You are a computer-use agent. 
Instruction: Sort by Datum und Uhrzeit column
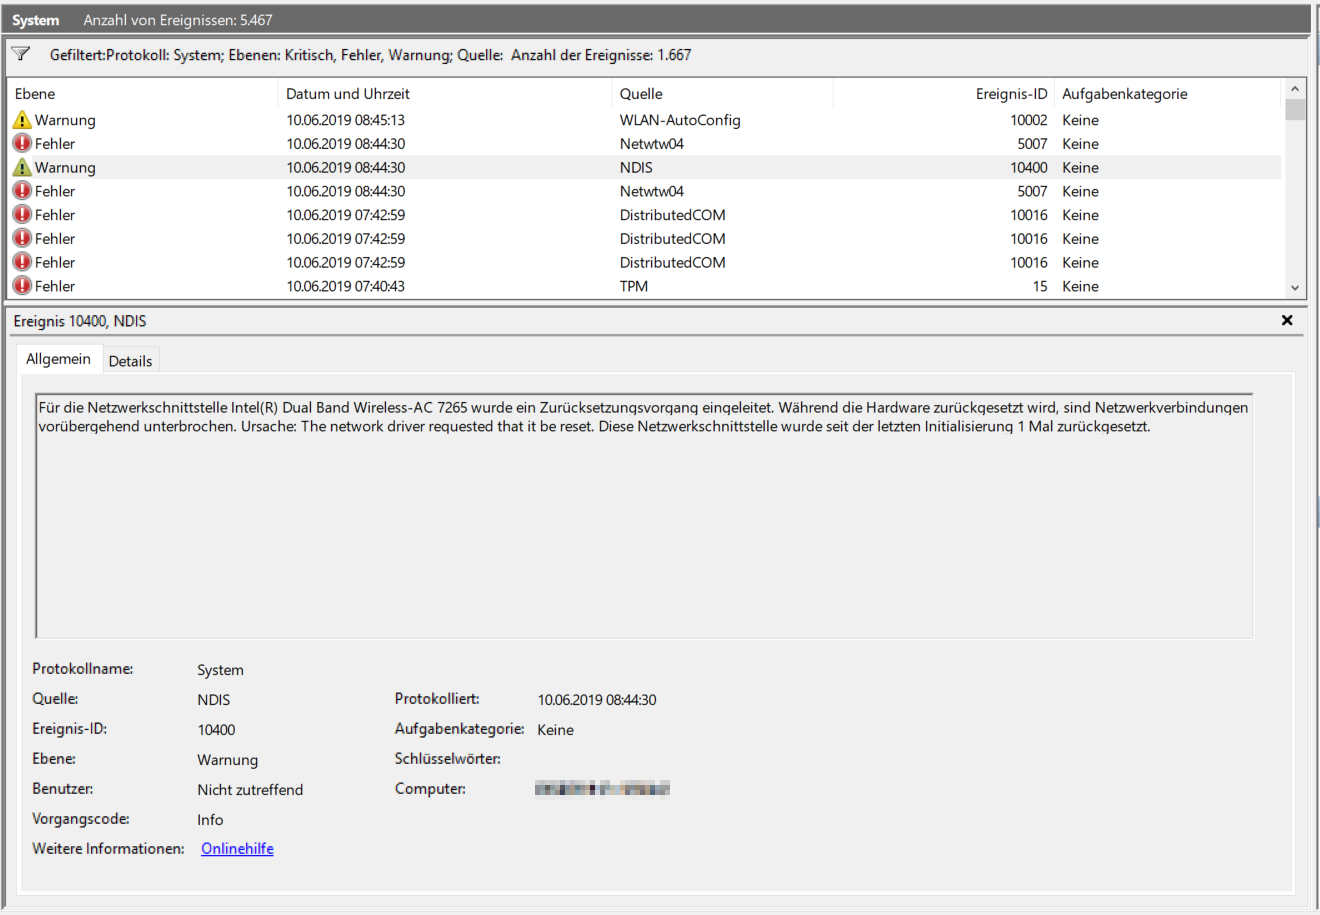pyautogui.click(x=444, y=94)
